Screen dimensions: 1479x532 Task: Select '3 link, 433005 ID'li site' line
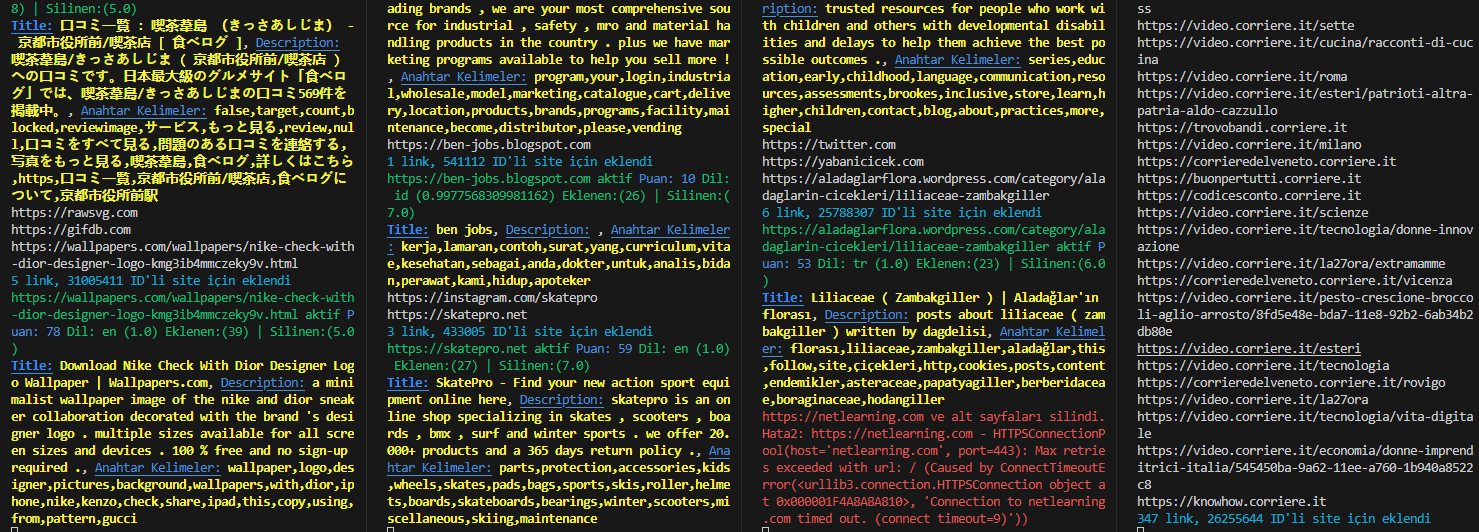pyautogui.click(x=520, y=331)
